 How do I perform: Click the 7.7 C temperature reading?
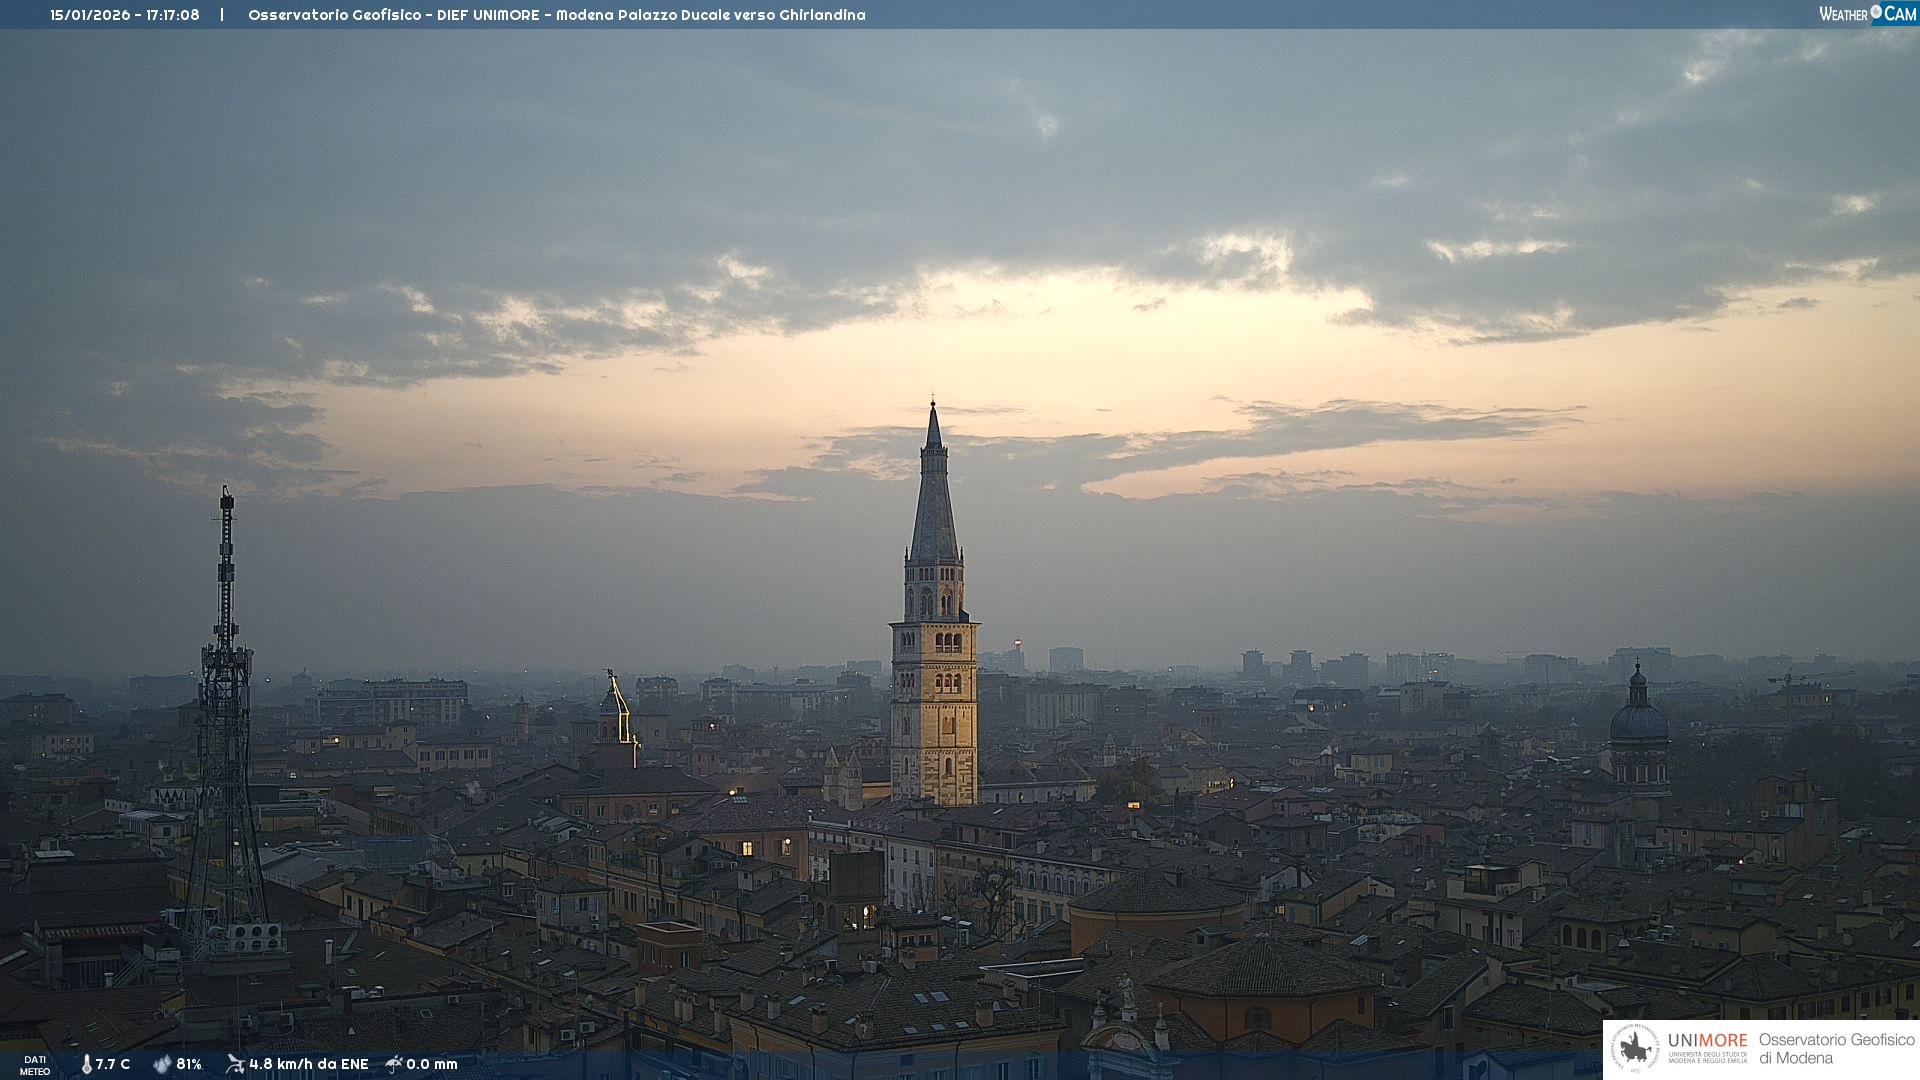click(x=113, y=1064)
